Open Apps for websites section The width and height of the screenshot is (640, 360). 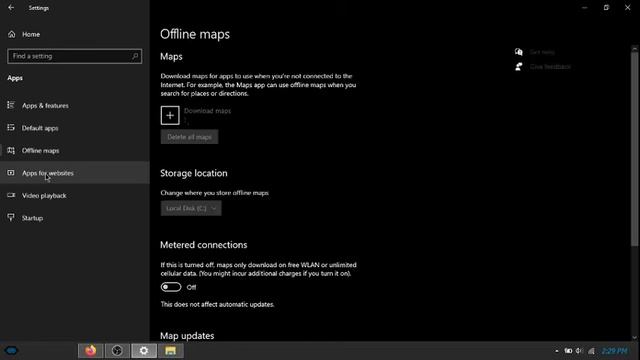(74, 173)
